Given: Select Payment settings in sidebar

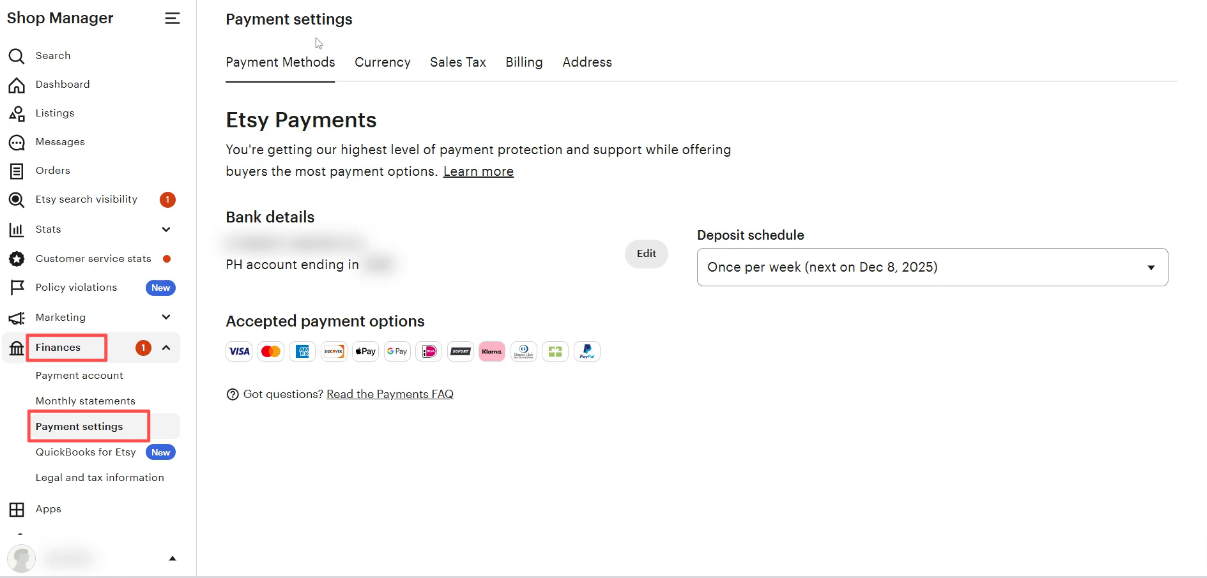Looking at the screenshot, I should 79,427.
